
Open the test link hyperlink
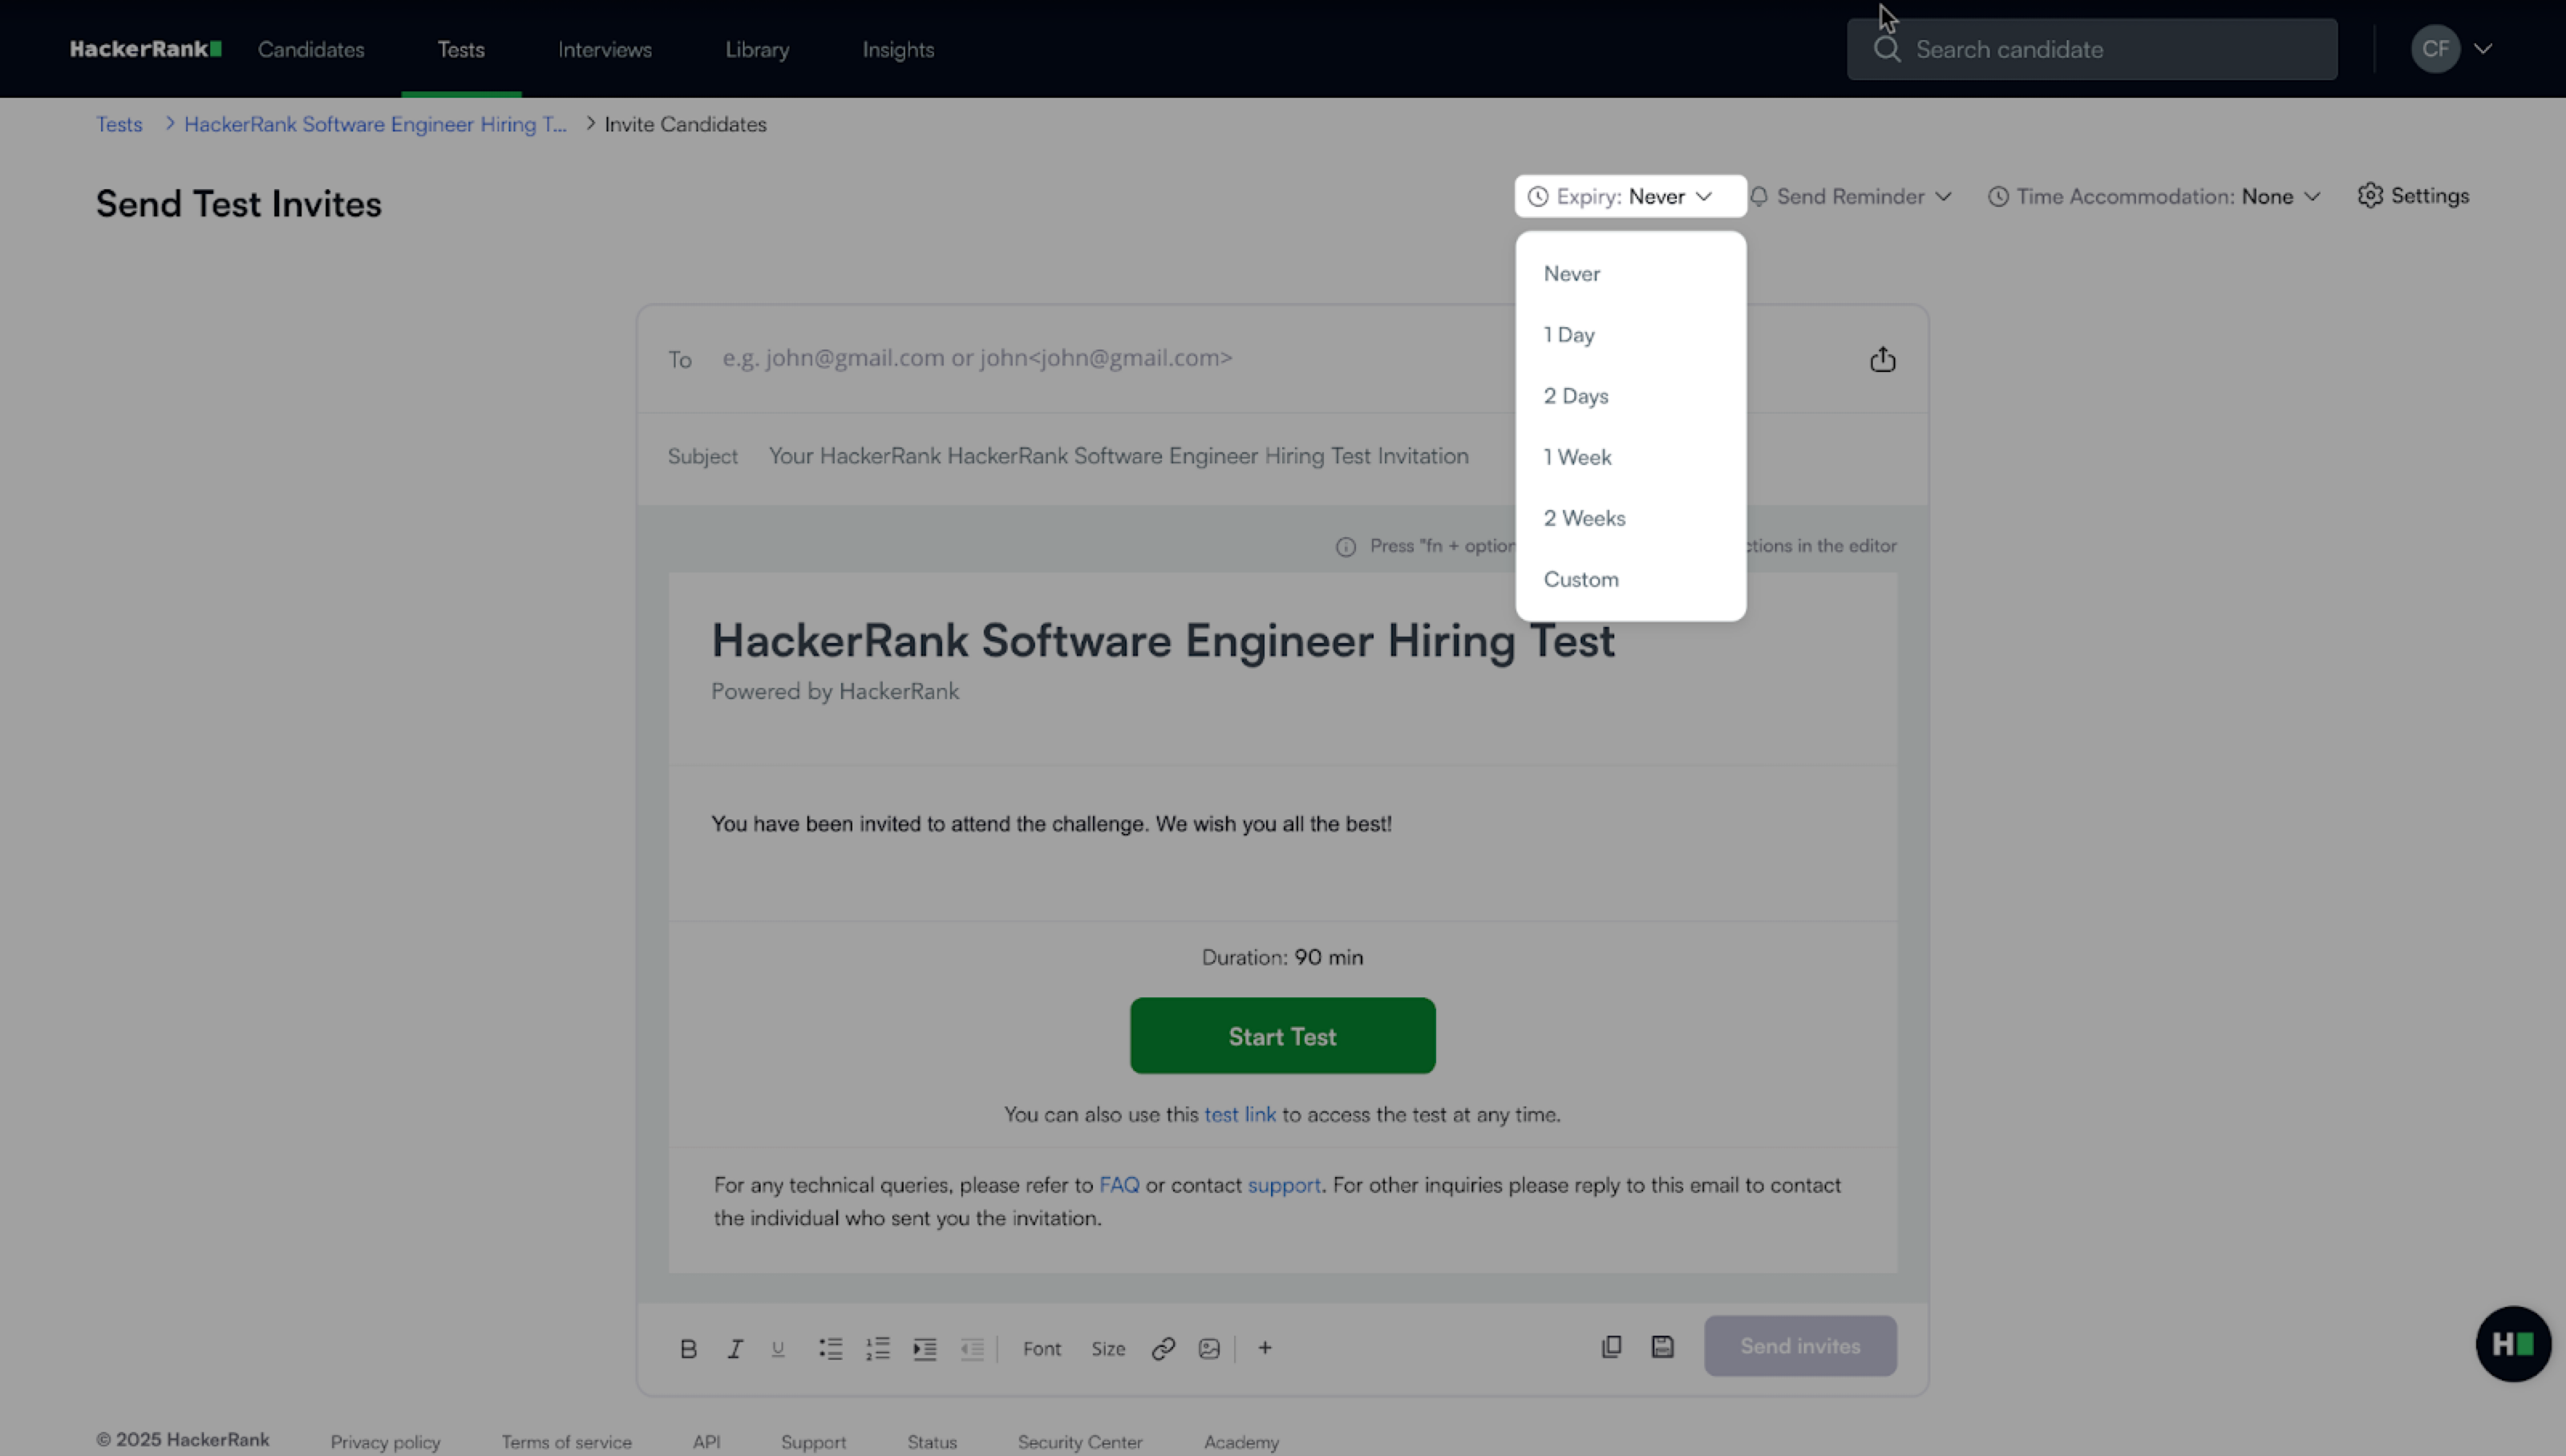tap(1239, 1114)
